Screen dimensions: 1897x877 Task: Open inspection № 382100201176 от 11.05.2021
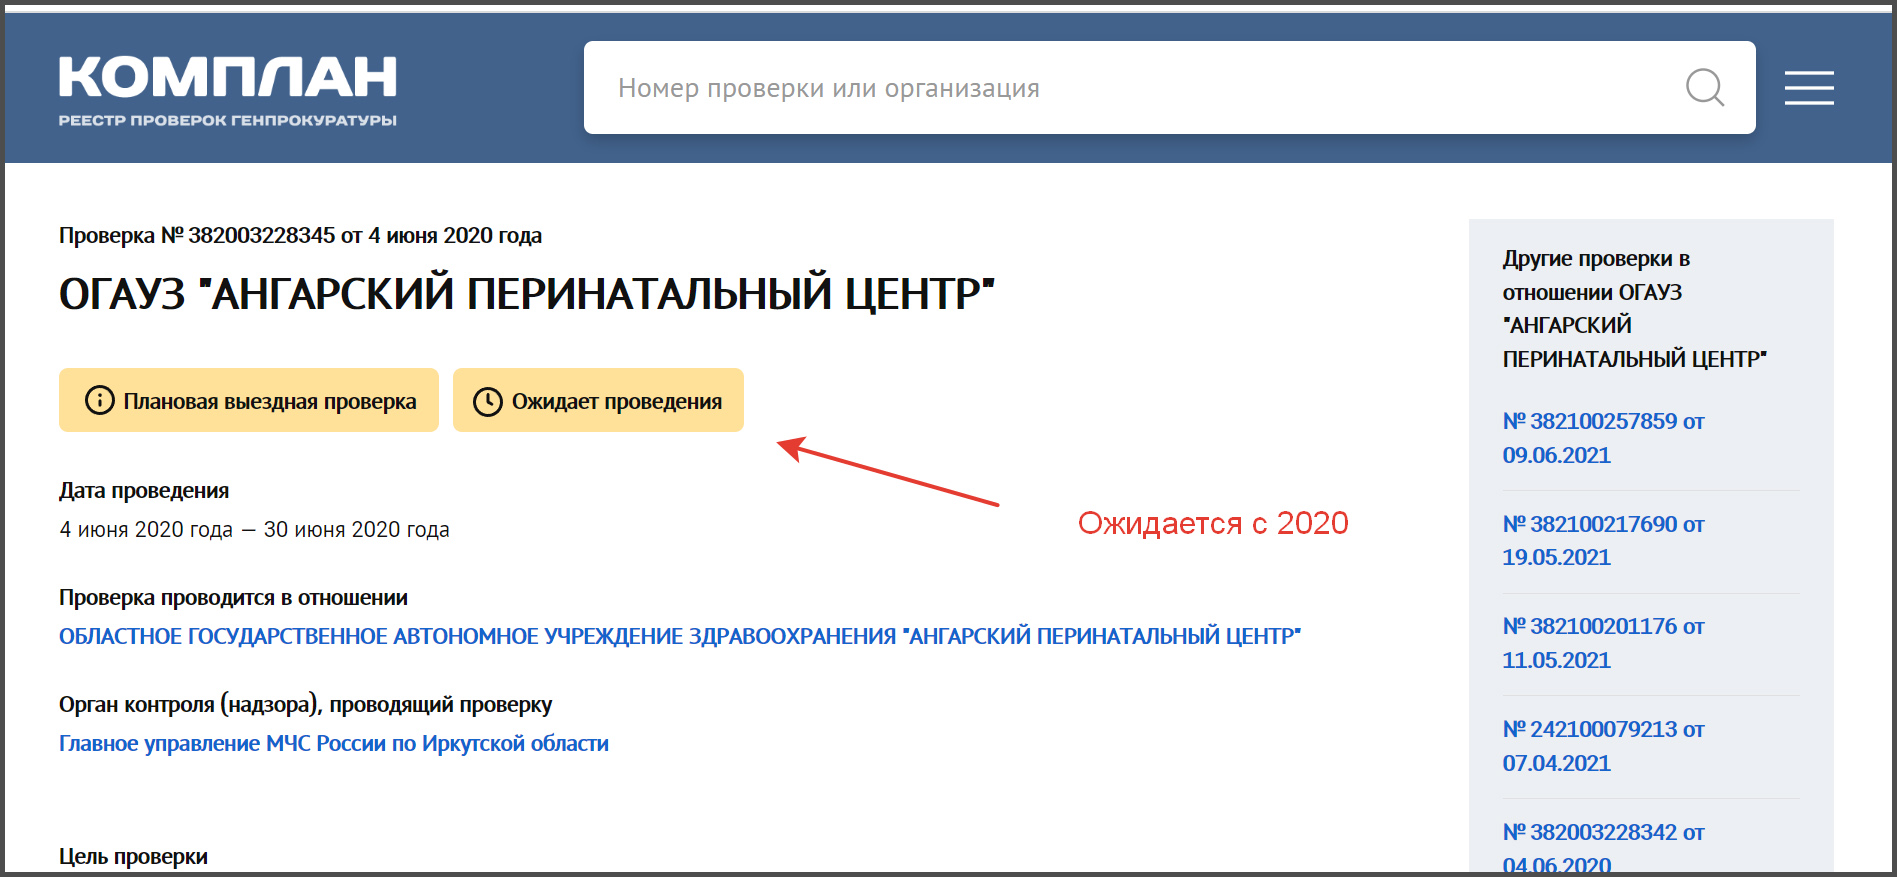point(1603,643)
